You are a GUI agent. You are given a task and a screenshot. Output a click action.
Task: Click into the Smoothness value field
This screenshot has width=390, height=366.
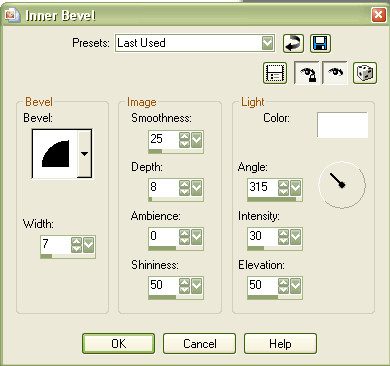[x=163, y=140]
